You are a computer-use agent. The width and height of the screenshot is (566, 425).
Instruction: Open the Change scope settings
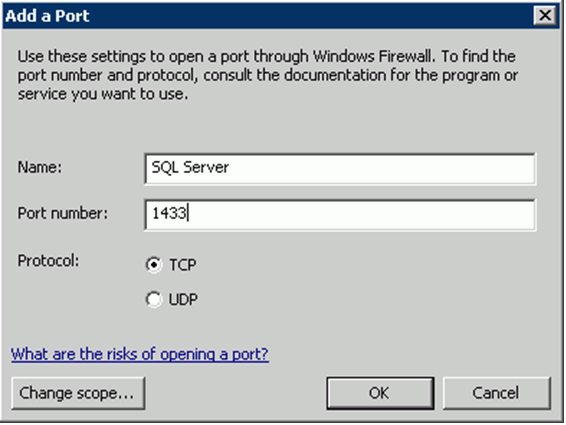[x=78, y=393]
